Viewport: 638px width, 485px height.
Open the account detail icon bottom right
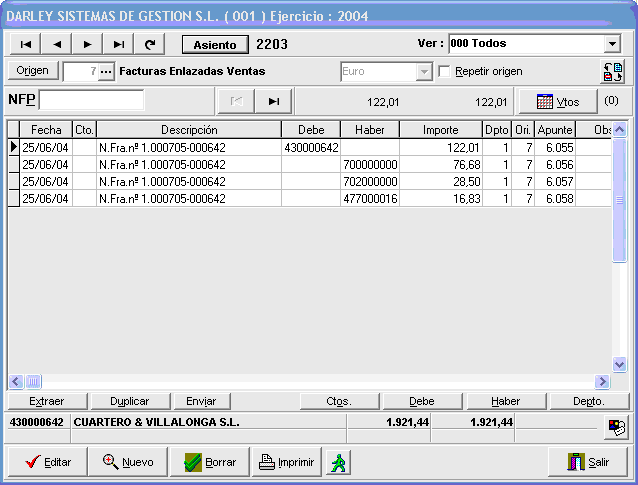[x=616, y=427]
